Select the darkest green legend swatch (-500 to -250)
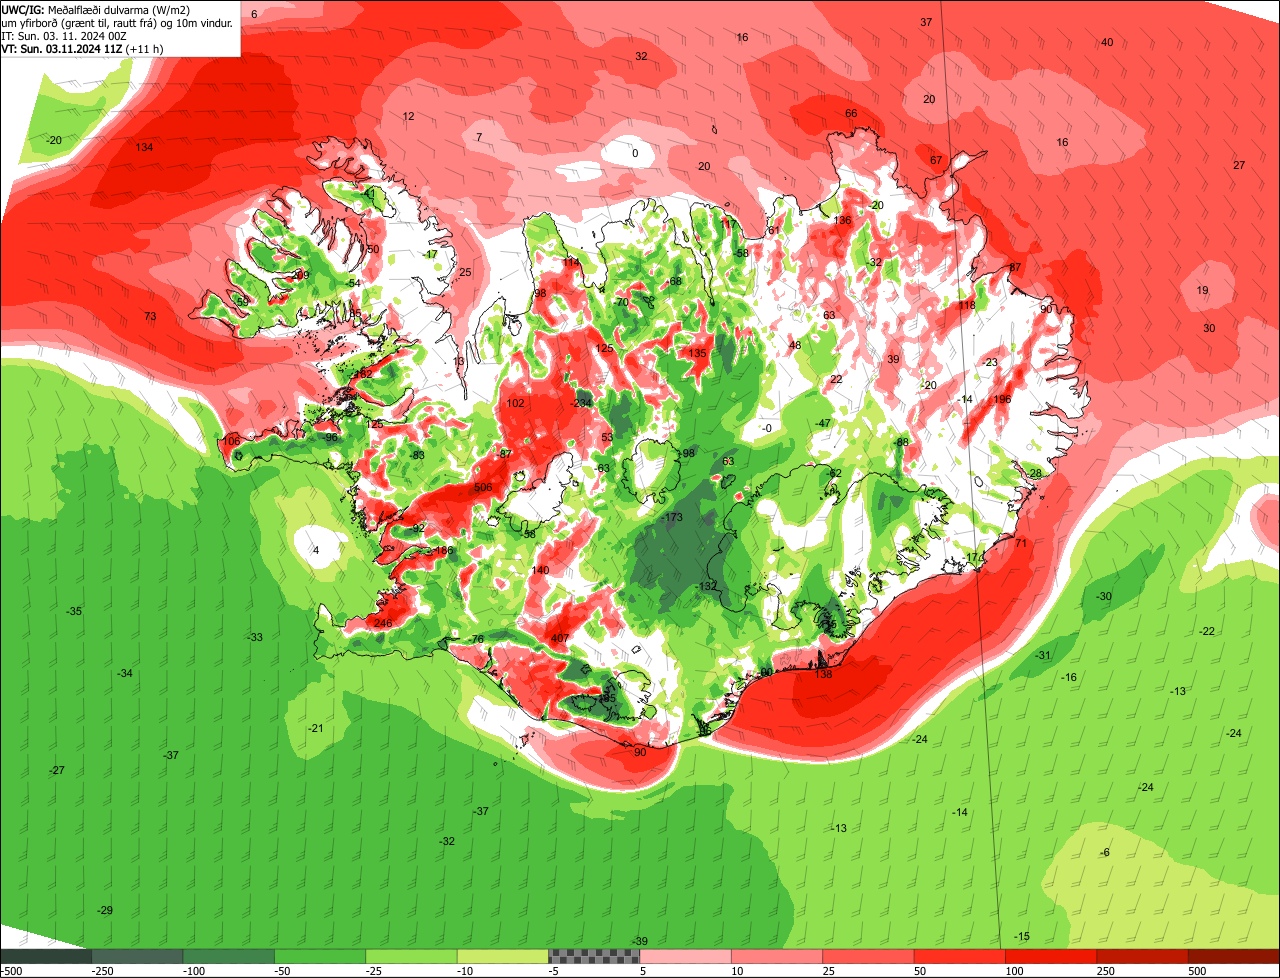 46,956
